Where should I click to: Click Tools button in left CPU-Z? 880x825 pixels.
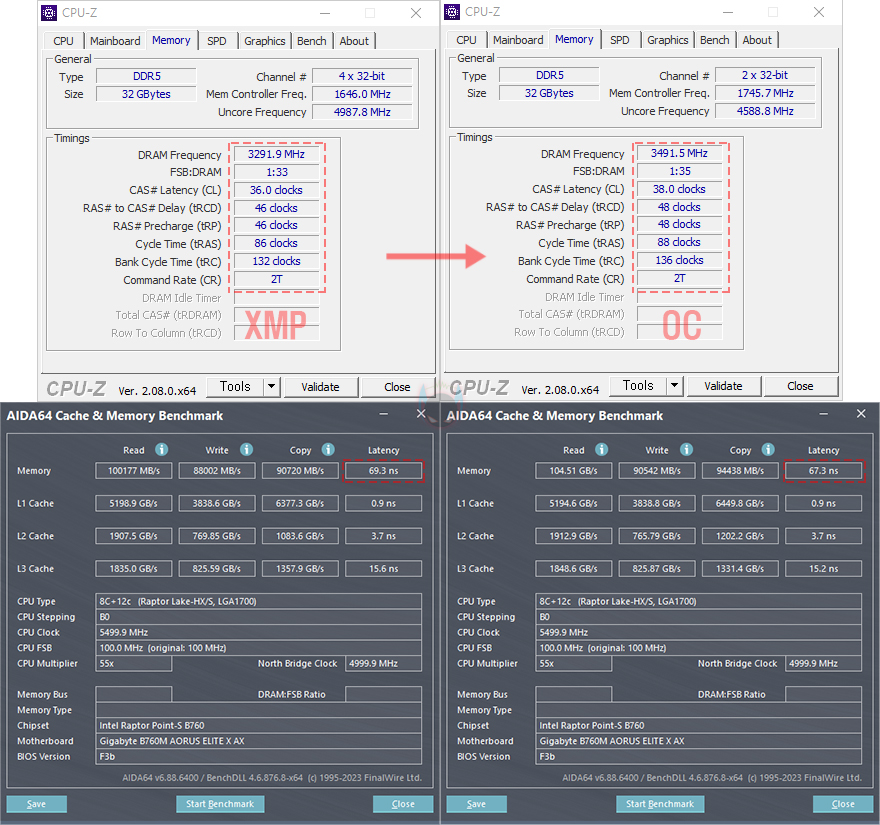[235, 387]
